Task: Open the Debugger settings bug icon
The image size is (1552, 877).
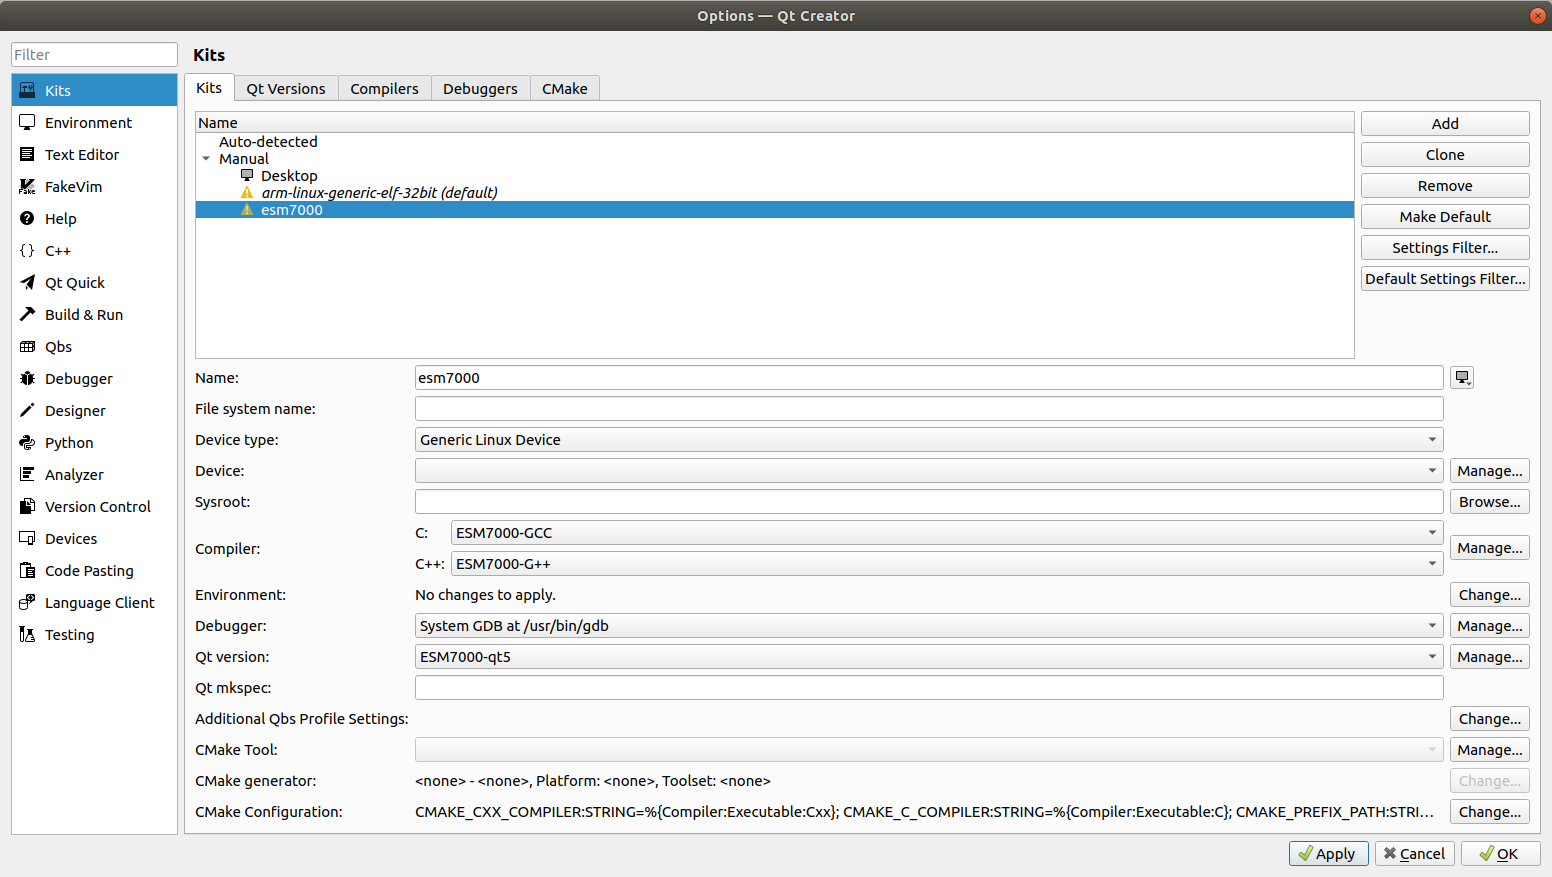Action: point(27,379)
